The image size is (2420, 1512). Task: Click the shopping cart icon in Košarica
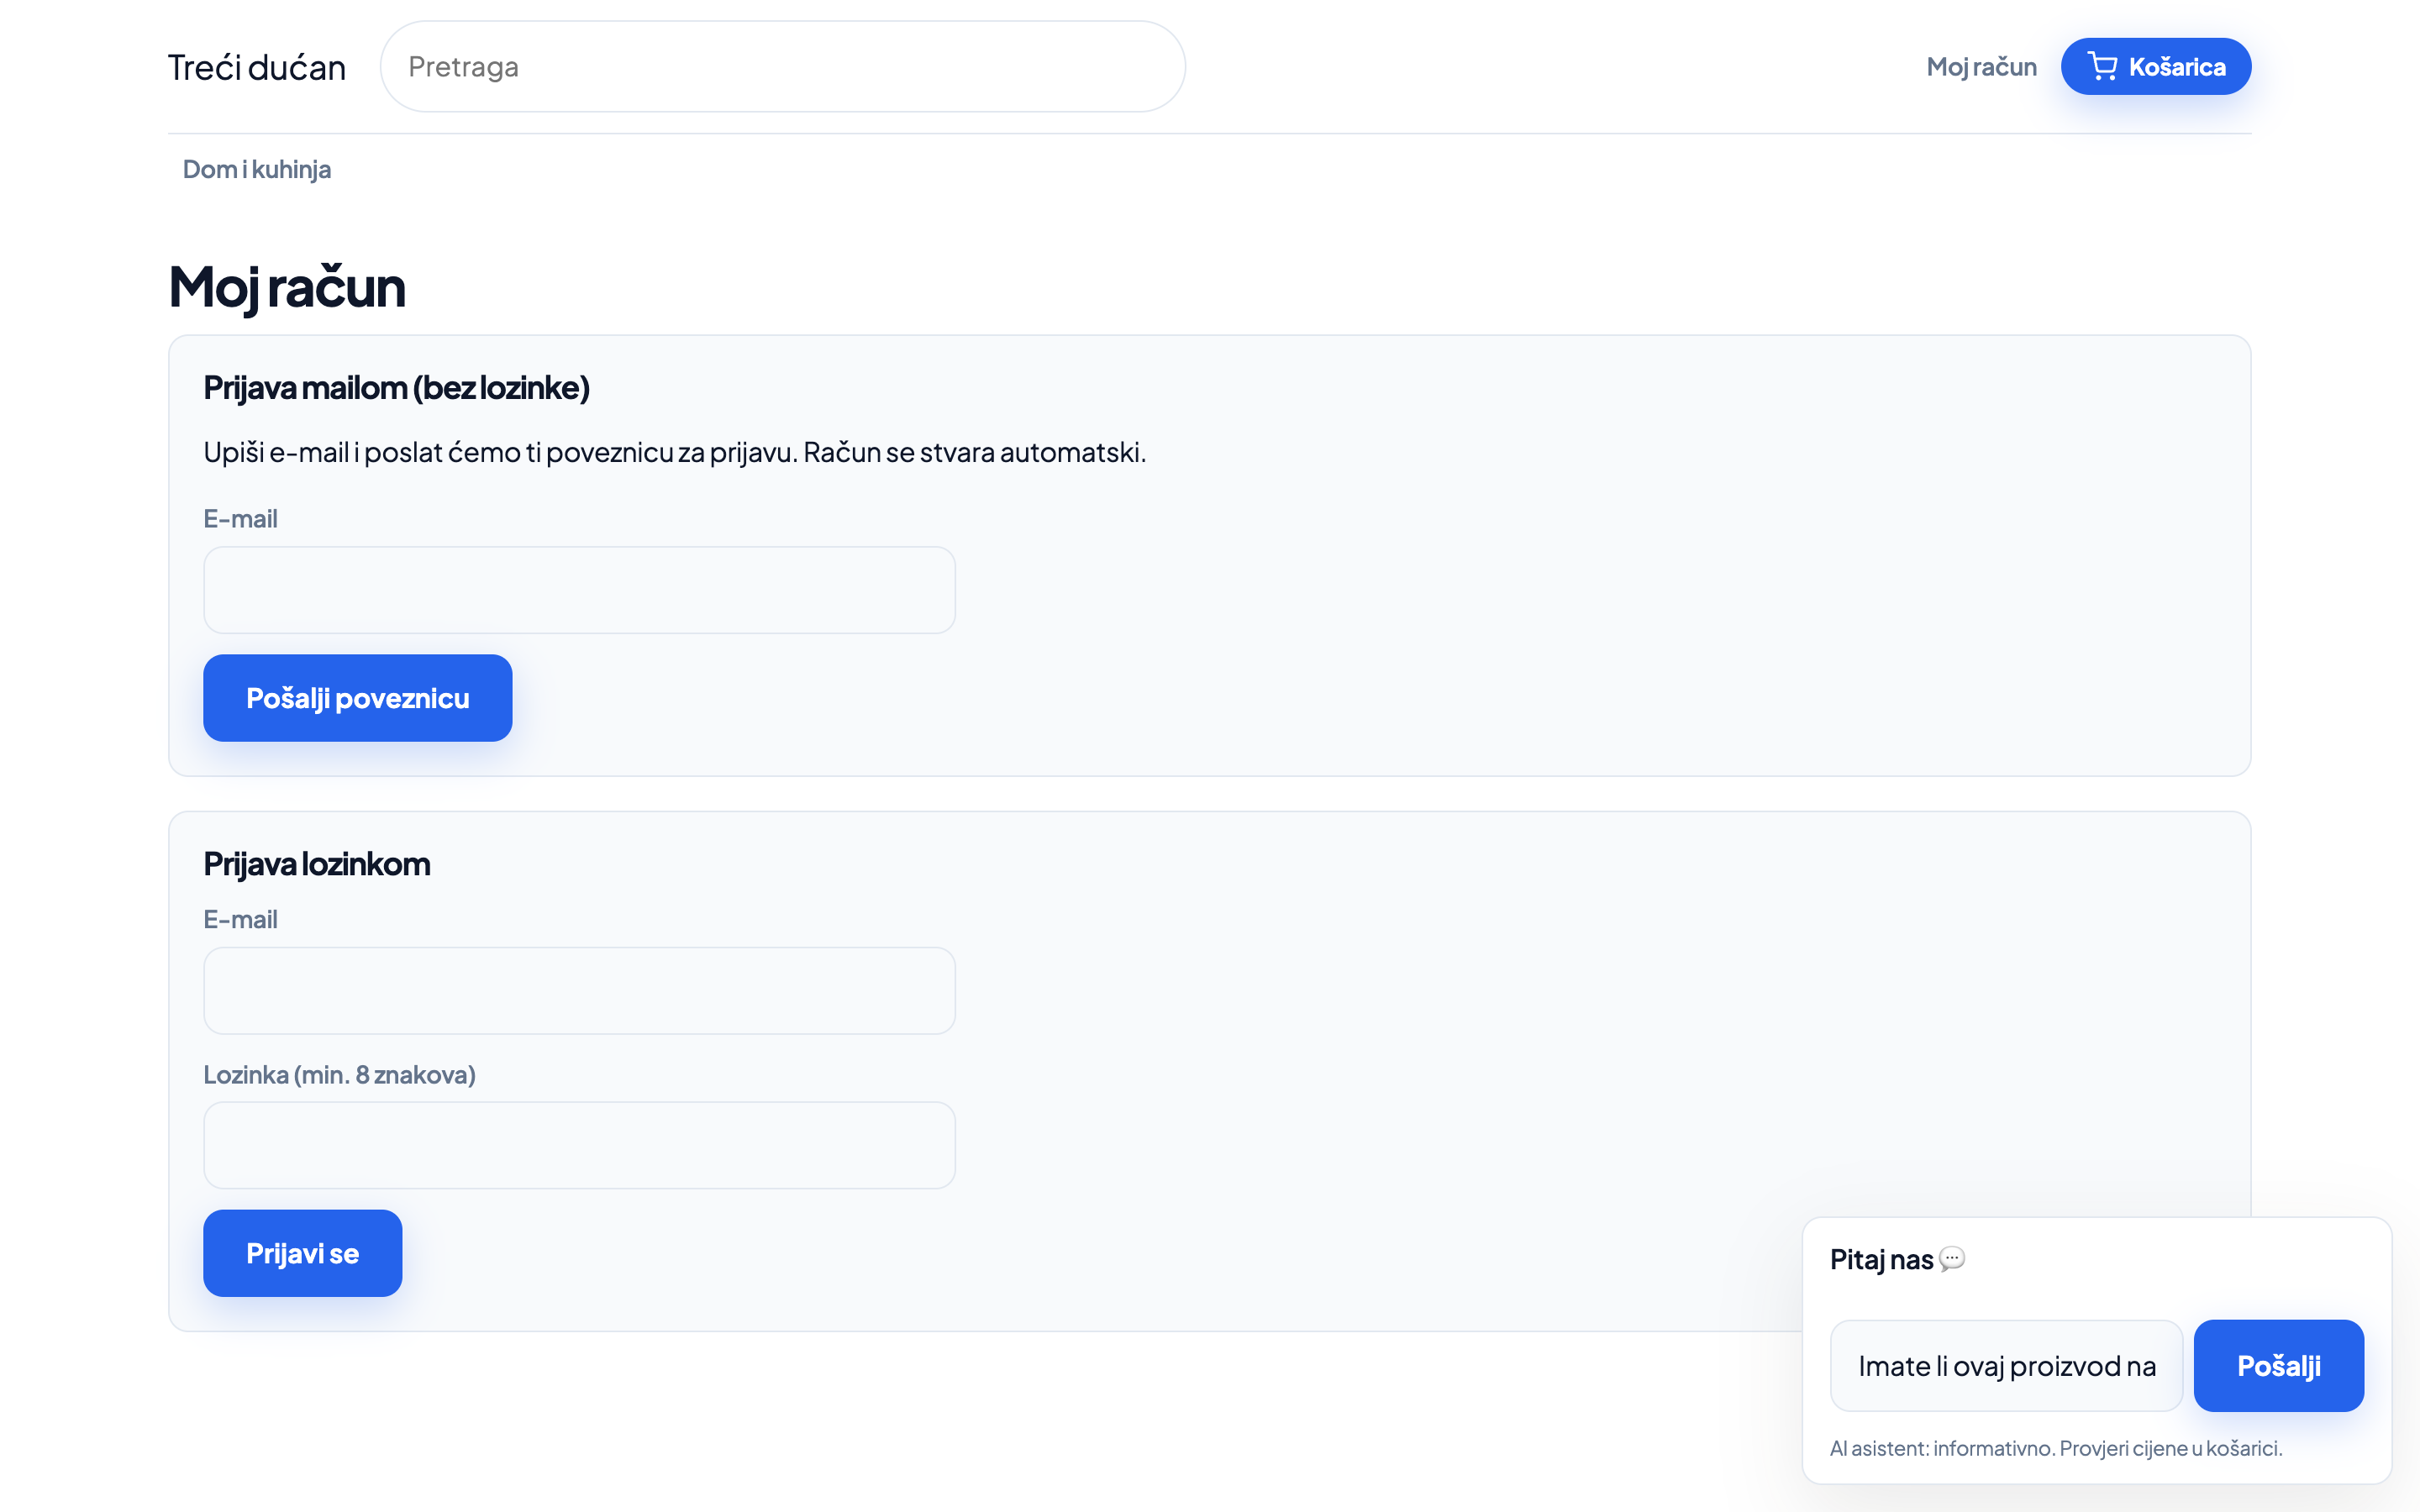[x=2102, y=67]
